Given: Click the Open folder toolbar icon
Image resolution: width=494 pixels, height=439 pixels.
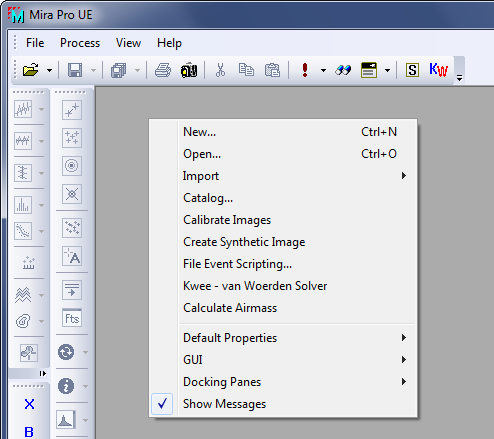Looking at the screenshot, I should click(x=30, y=70).
